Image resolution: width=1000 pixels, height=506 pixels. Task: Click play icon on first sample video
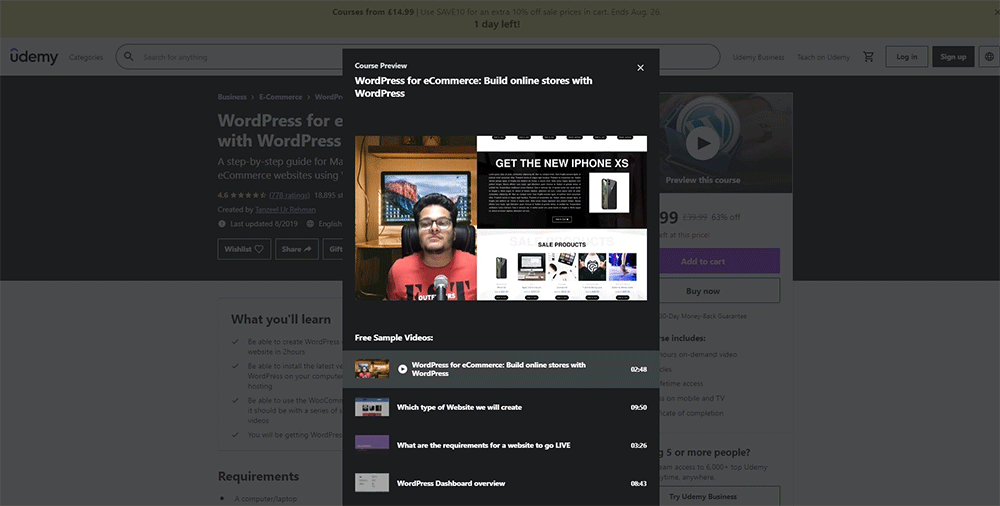pos(403,369)
